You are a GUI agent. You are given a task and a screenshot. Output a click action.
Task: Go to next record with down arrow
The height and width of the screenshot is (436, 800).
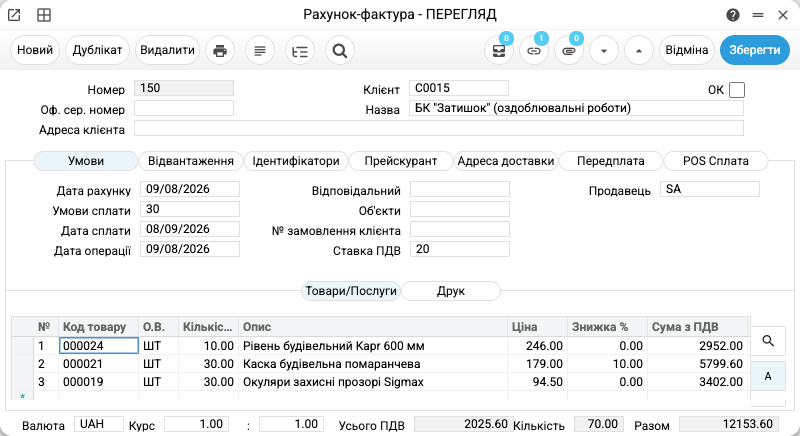pyautogui.click(x=604, y=50)
